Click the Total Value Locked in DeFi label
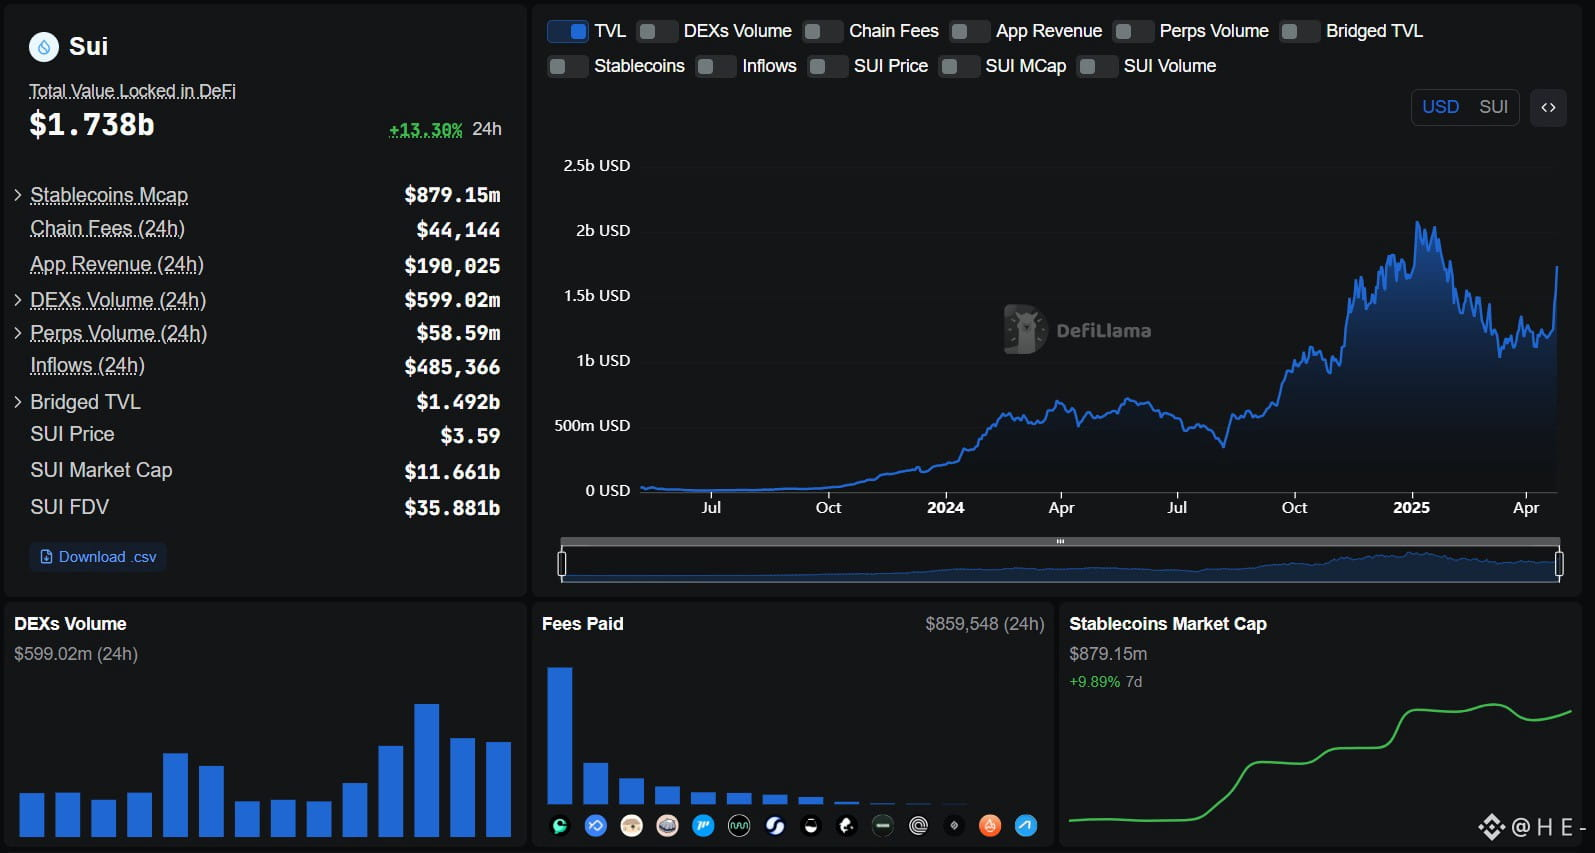 132,91
